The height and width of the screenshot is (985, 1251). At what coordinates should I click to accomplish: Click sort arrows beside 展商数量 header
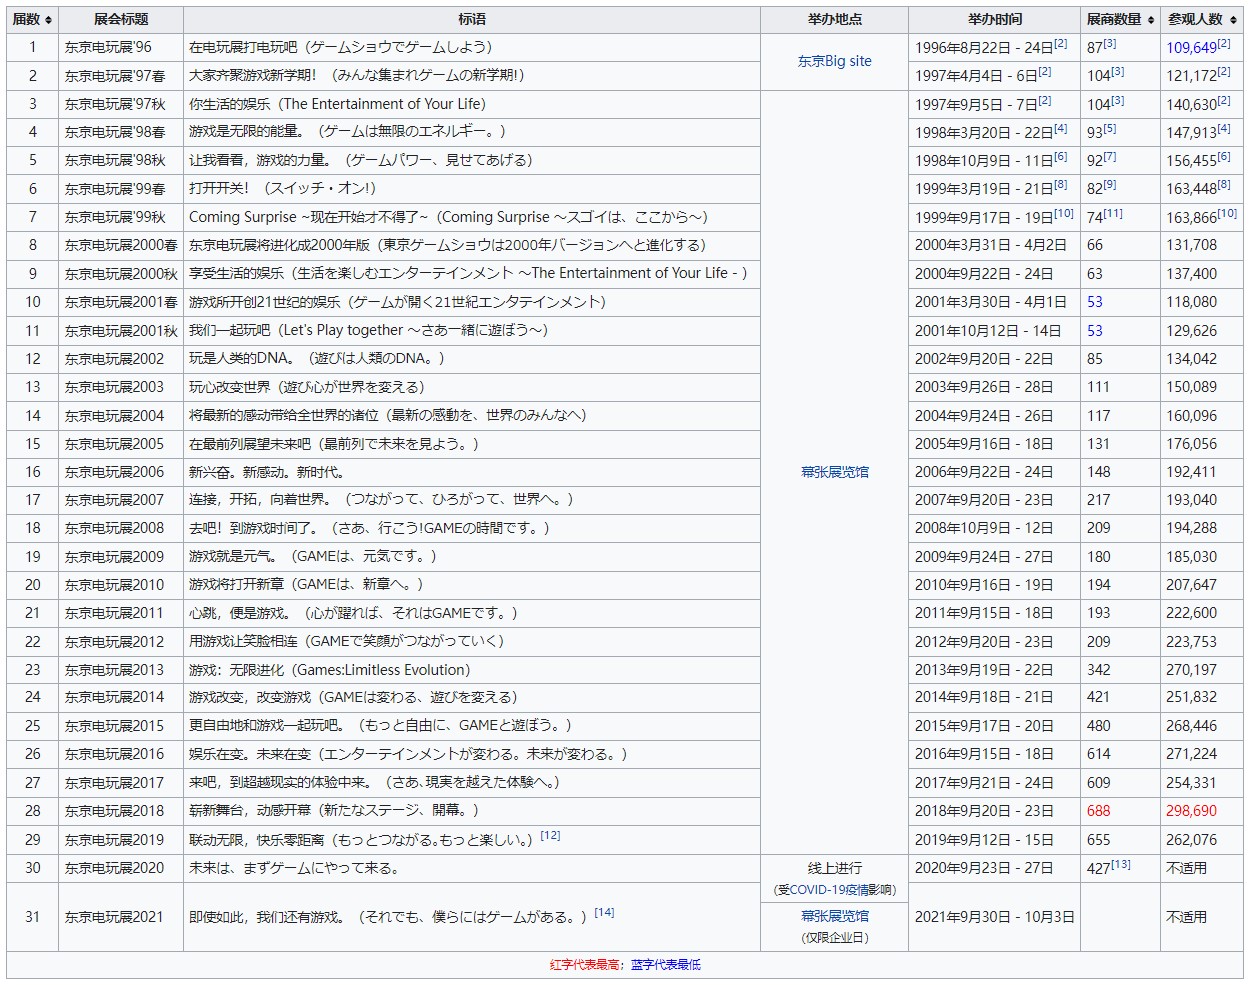1150,20
